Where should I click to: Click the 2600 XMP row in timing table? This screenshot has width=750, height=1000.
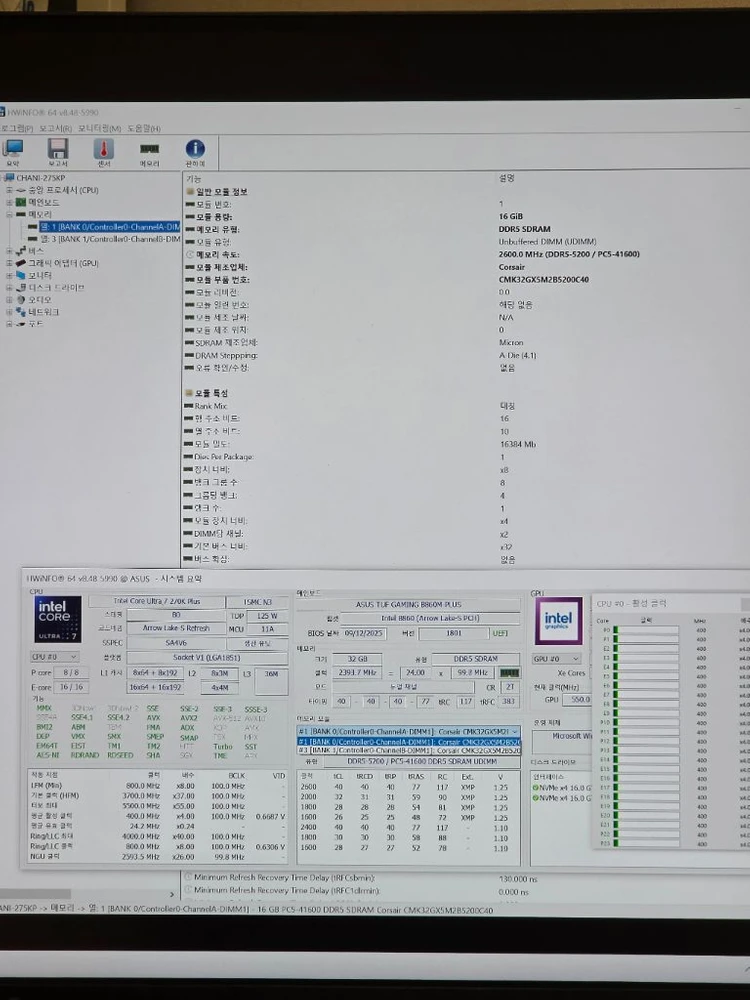click(x=408, y=787)
